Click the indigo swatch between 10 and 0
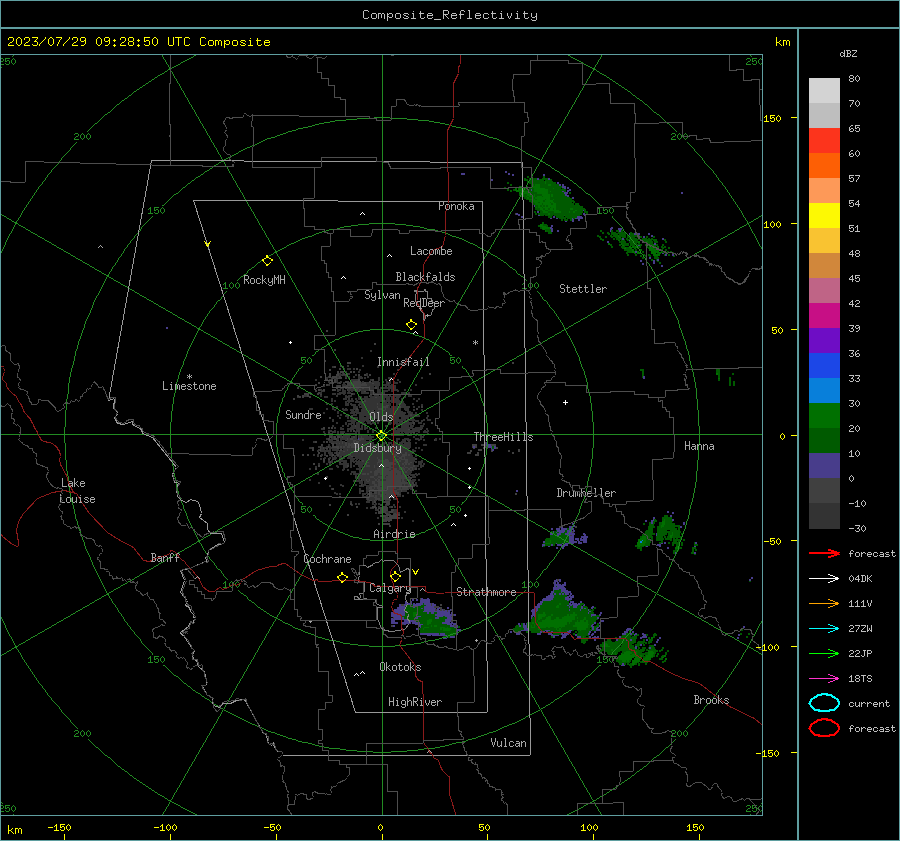 coord(824,466)
